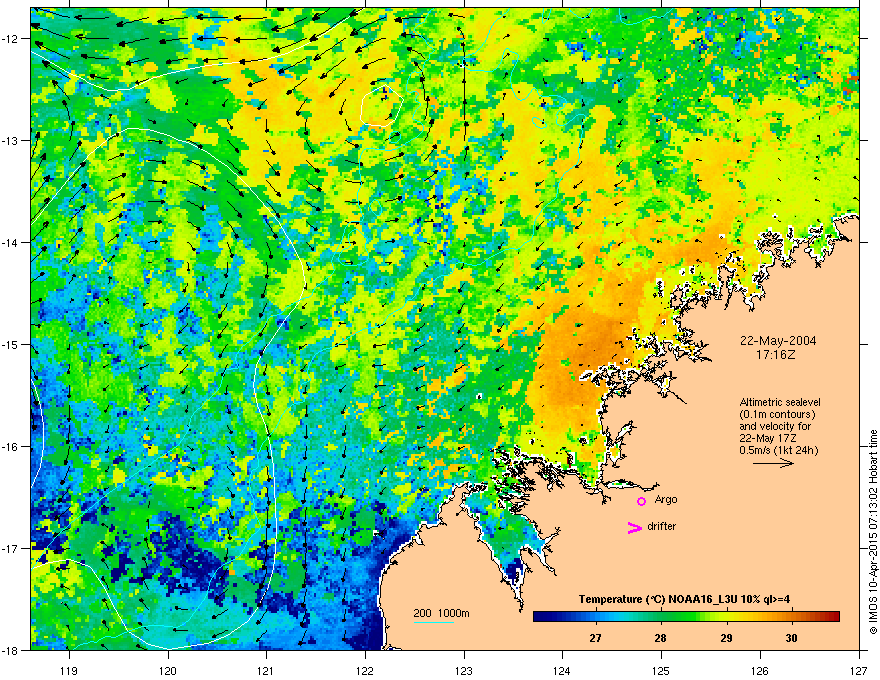Click the Temperature NOAA16_L3U title text
Viewport: 880px width, 680px height.
pos(684,599)
